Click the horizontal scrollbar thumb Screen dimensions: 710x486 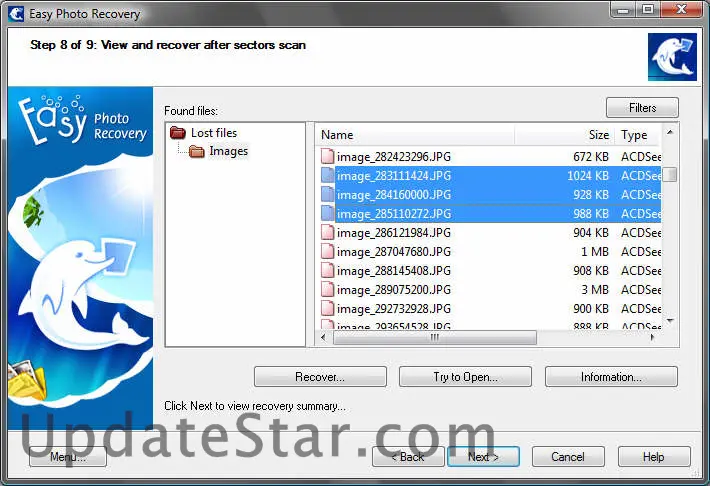click(x=435, y=337)
